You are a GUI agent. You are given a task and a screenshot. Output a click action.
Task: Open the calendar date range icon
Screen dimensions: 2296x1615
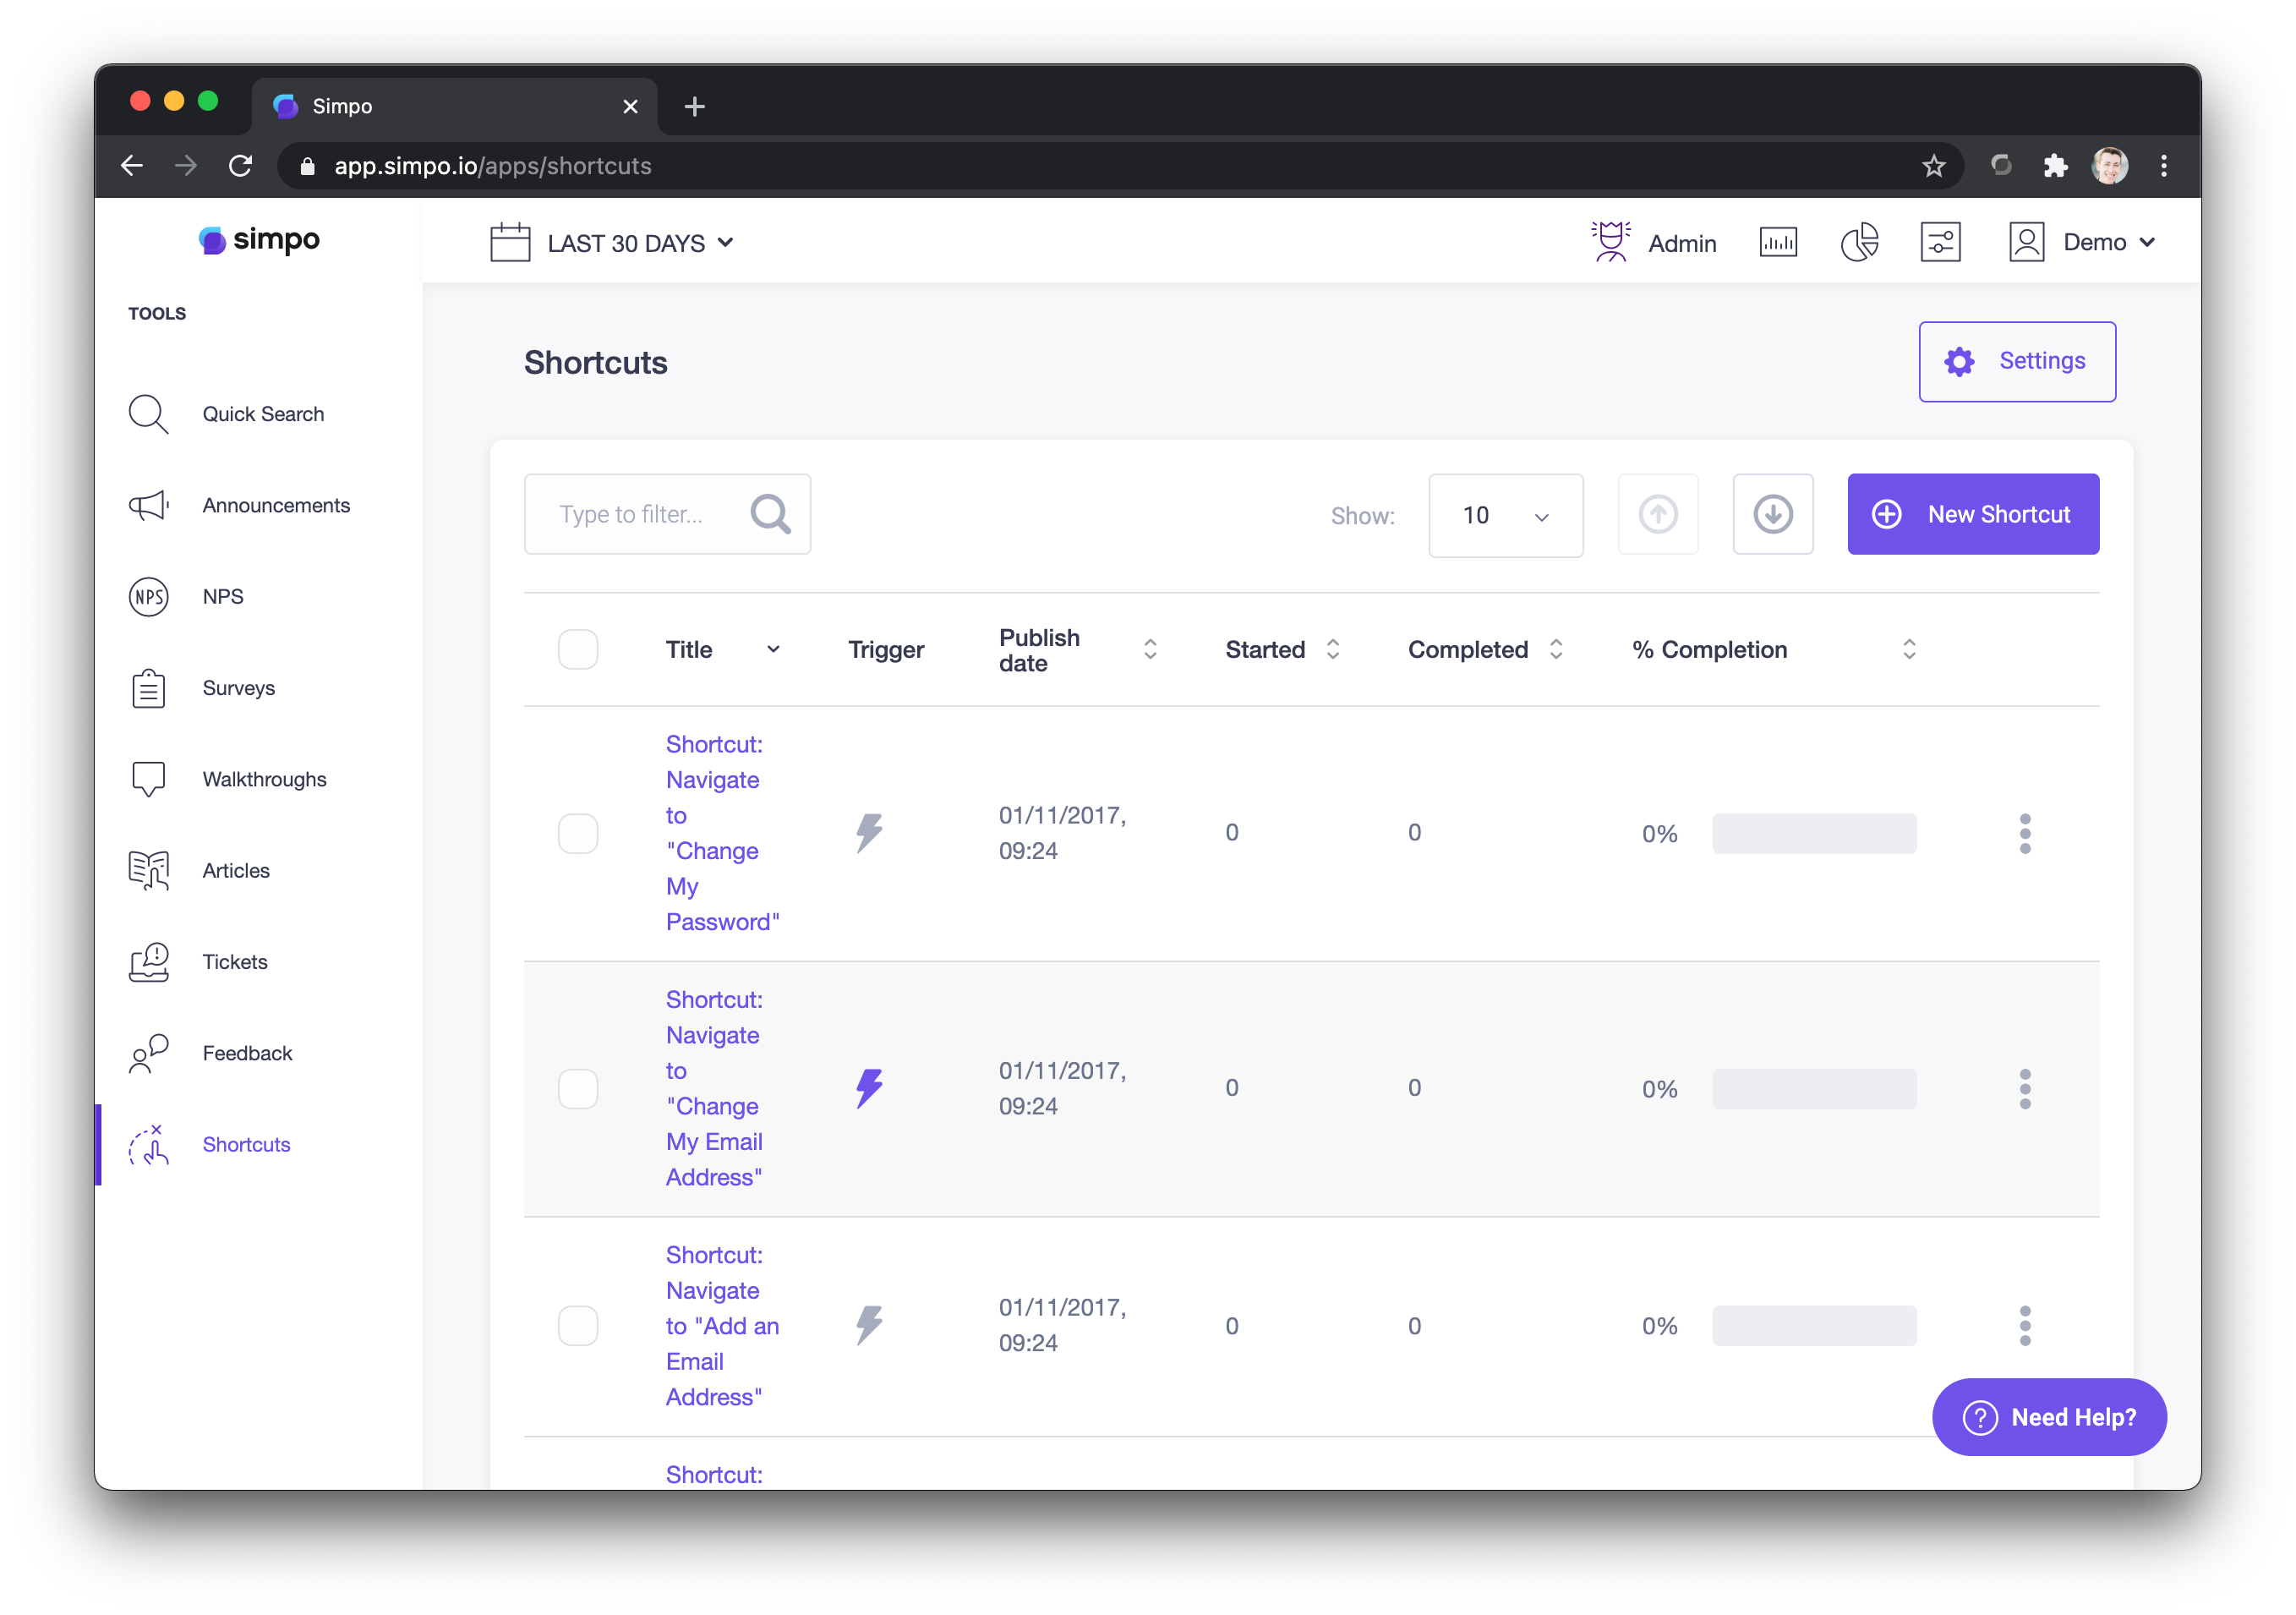510,243
